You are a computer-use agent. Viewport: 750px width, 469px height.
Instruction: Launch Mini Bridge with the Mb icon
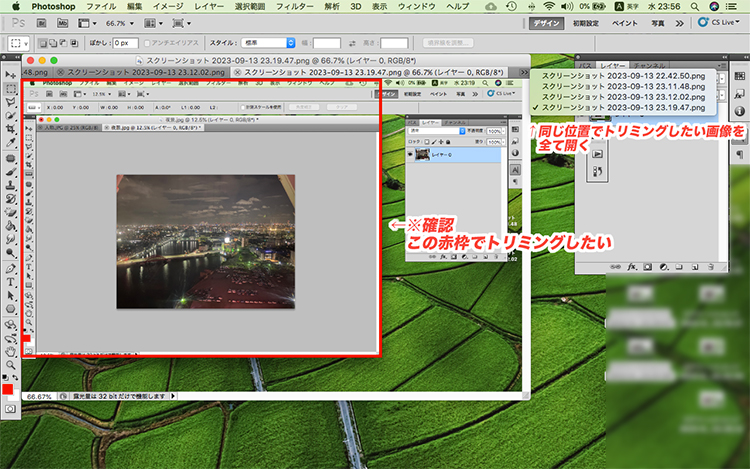point(62,23)
